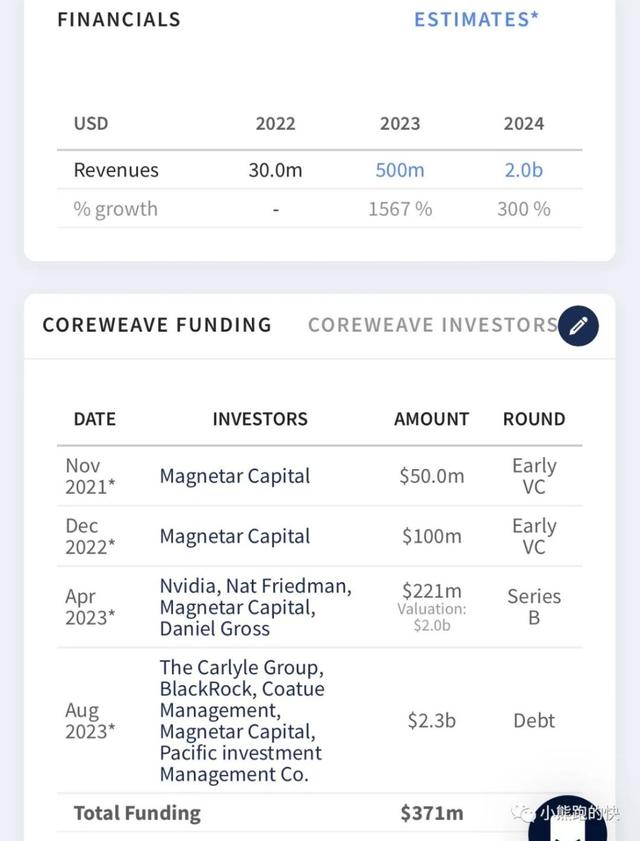Click the ROUND column header
This screenshot has height=841, width=640.
[534, 419]
